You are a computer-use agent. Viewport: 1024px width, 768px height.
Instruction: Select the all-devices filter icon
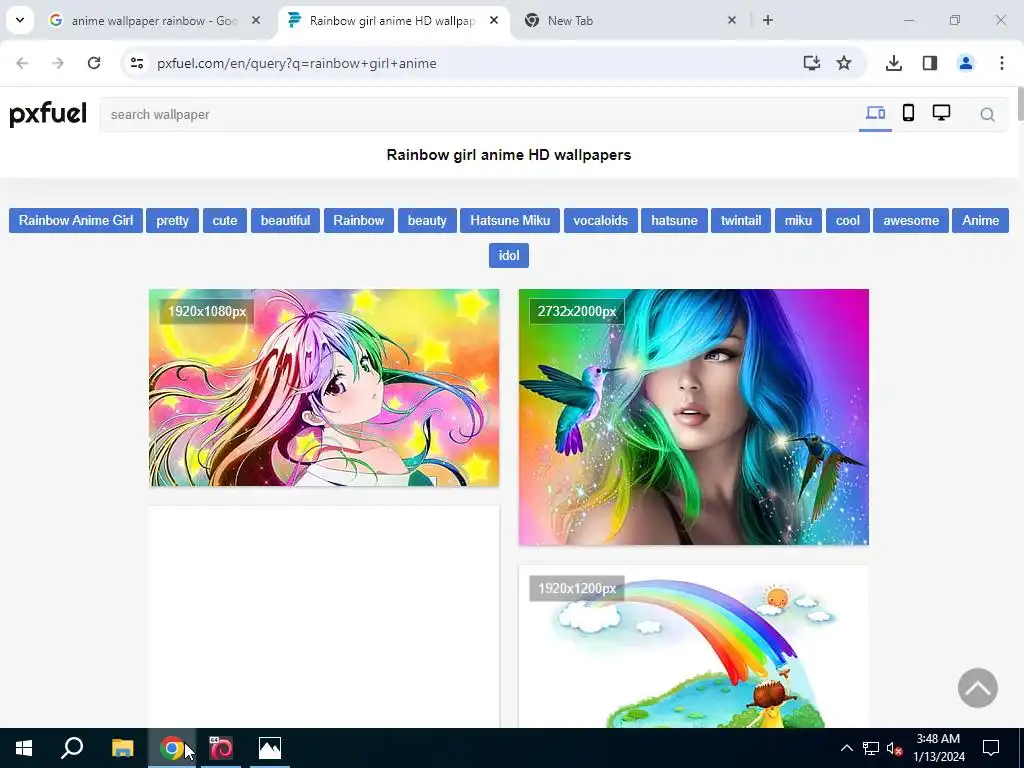[875, 113]
